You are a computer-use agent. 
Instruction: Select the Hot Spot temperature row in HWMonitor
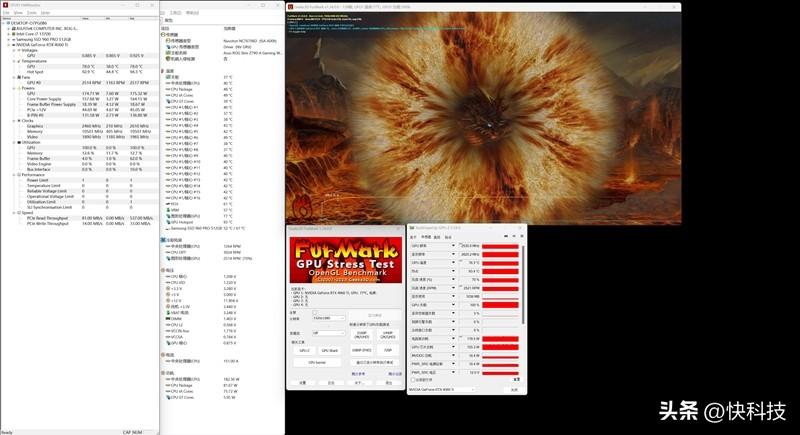[79, 72]
